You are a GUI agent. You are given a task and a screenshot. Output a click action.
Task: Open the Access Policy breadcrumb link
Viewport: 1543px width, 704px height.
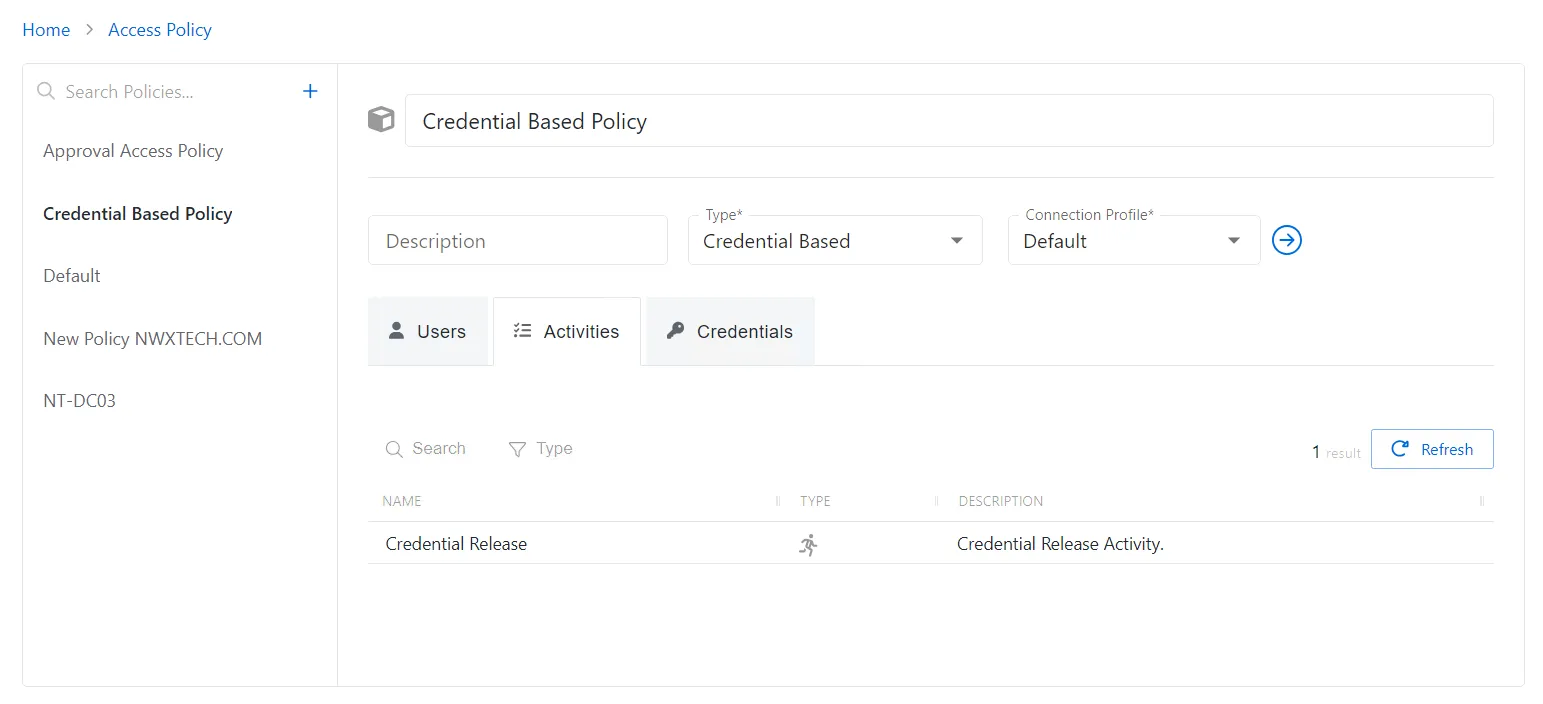coord(160,30)
